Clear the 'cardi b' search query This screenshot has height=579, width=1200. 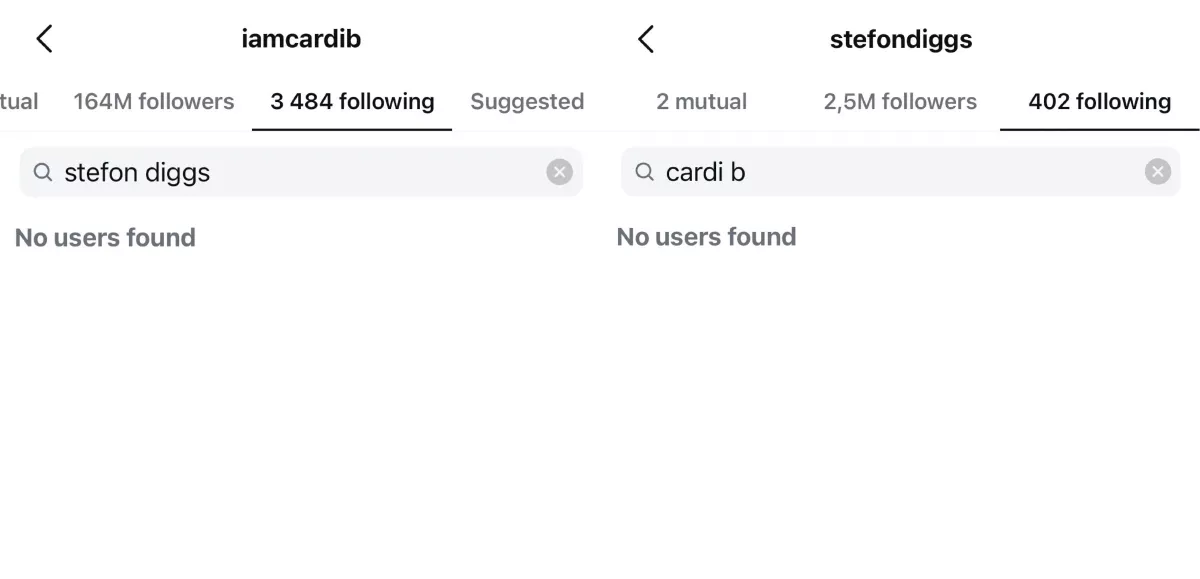[x=1157, y=171]
